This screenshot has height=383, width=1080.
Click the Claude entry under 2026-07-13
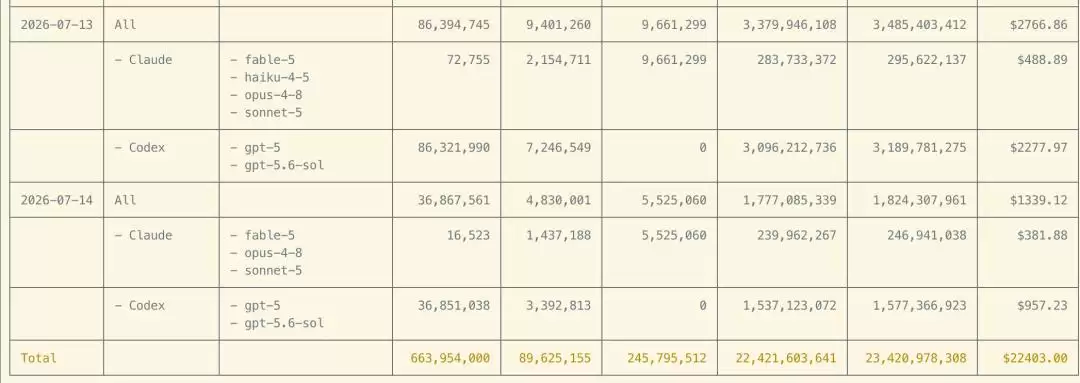(x=143, y=60)
